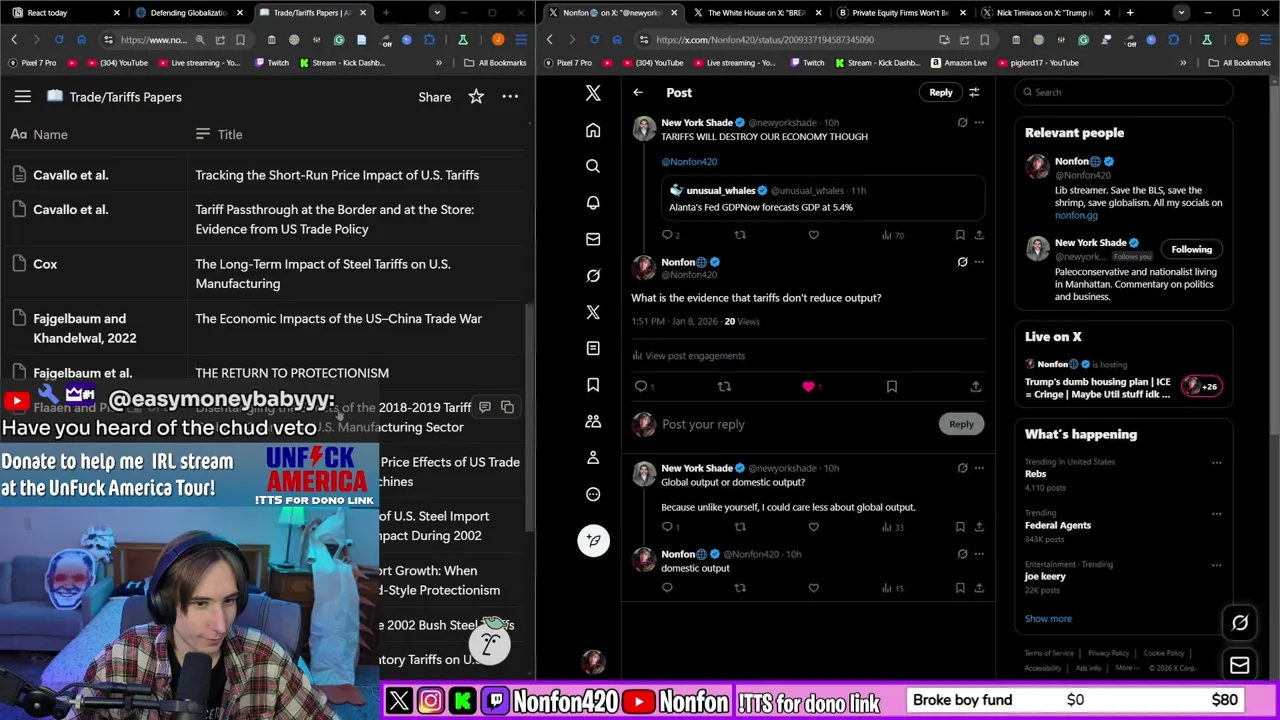Switch to the Private Equity Firms tab
This screenshot has width=1280, height=720.
(x=900, y=13)
